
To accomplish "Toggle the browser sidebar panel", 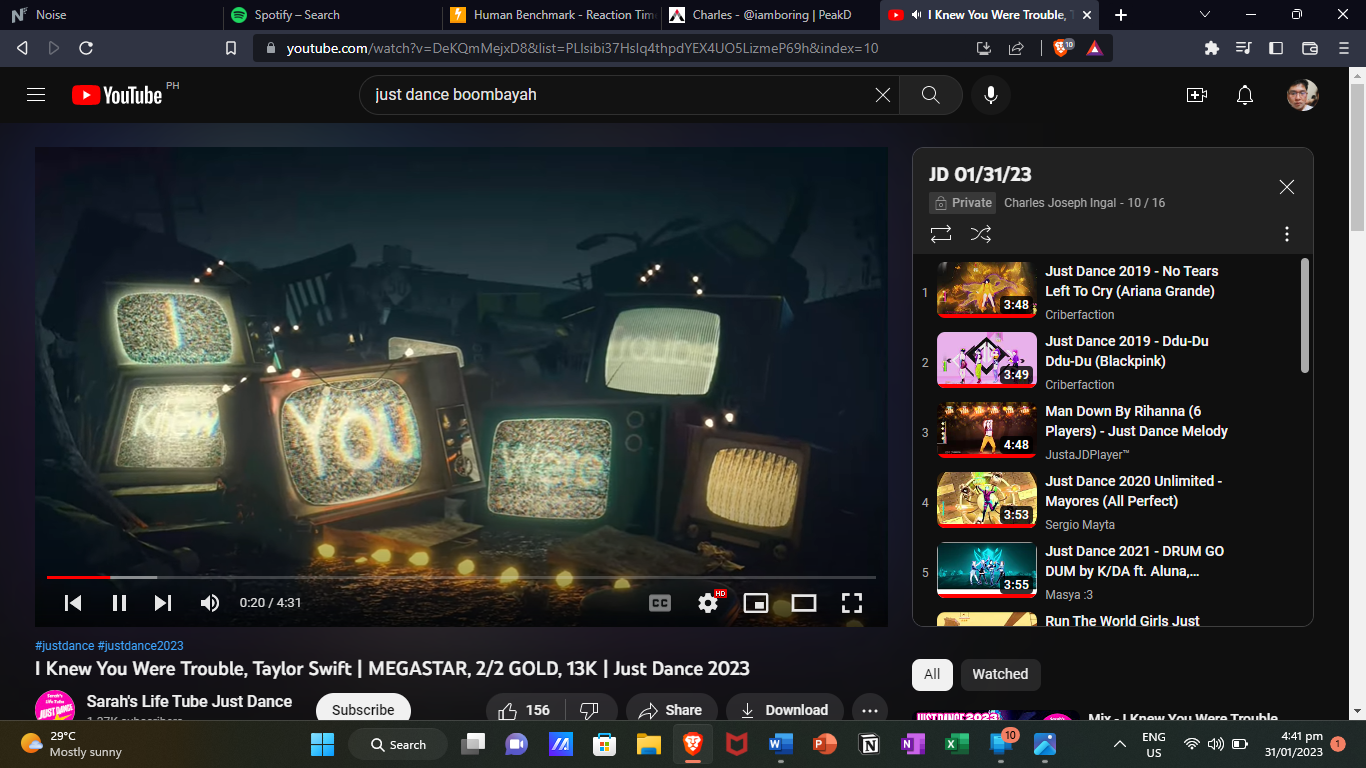I will click(x=1276, y=48).
